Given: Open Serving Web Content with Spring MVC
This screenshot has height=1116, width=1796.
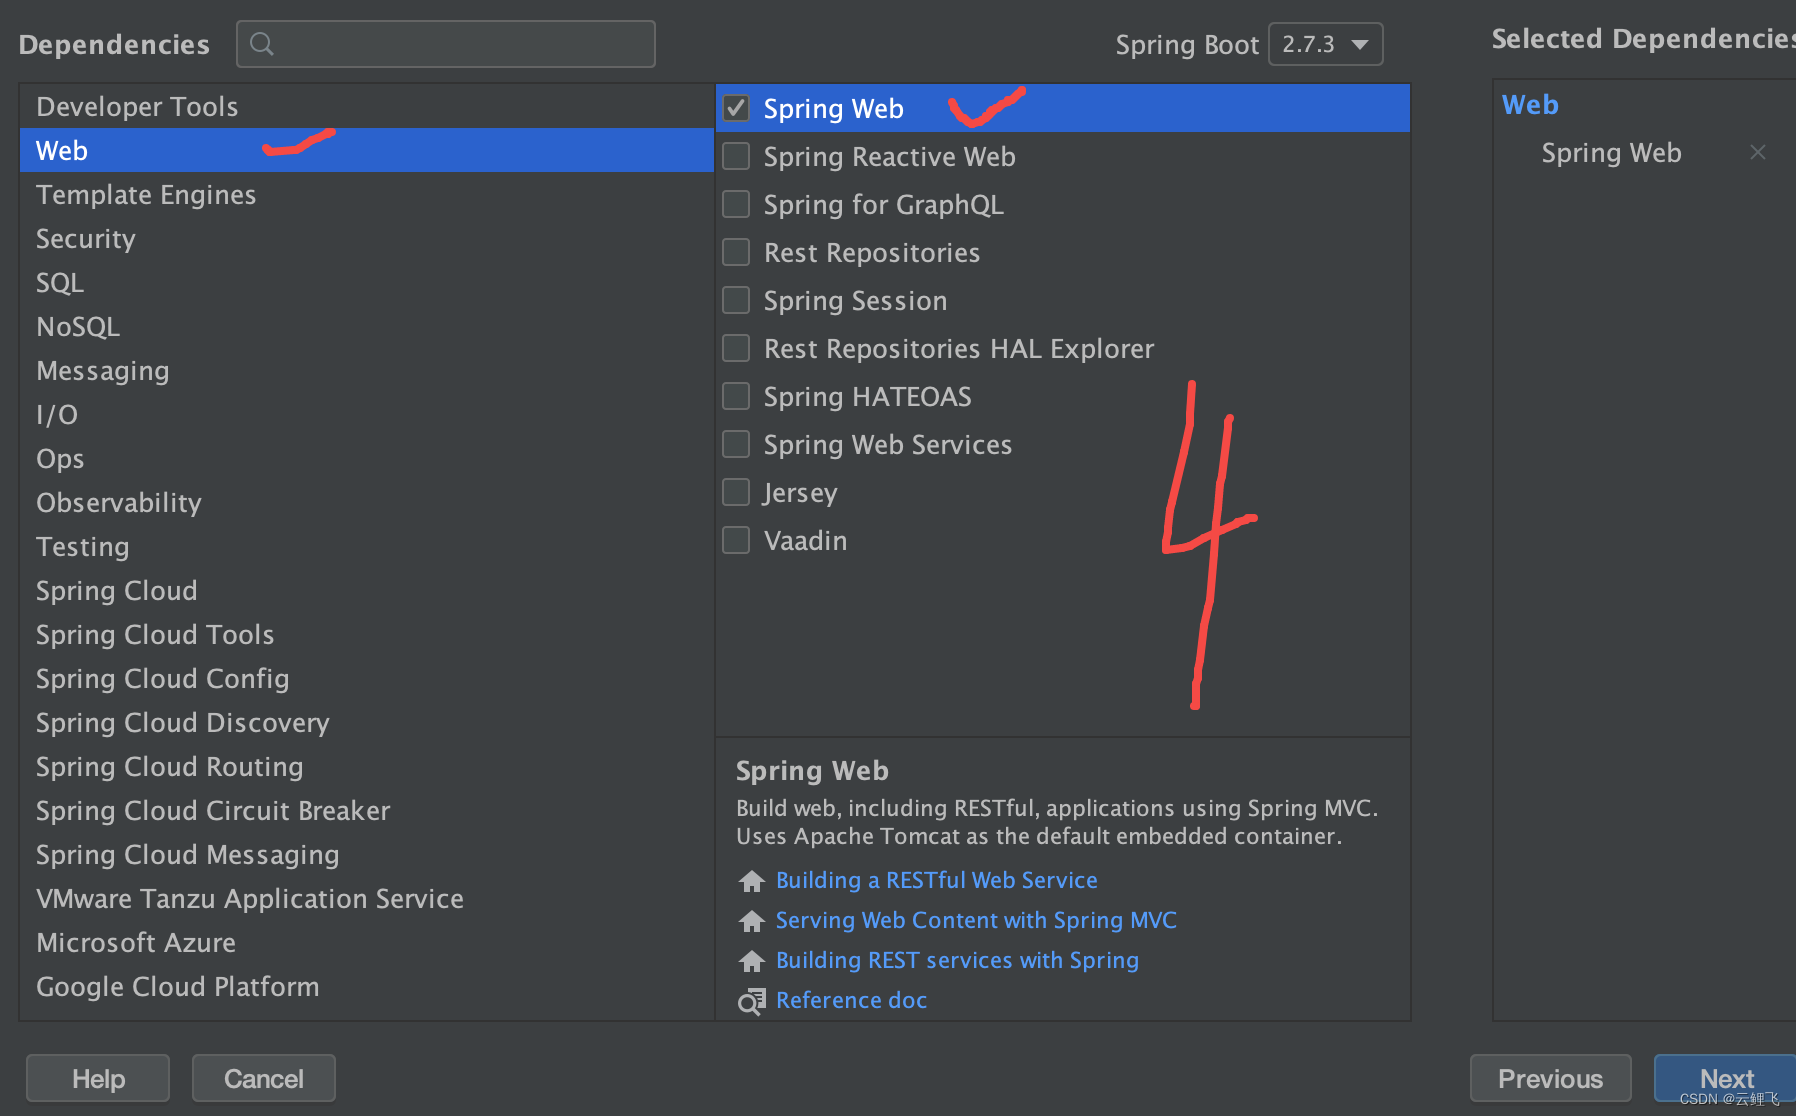Looking at the screenshot, I should [x=976, y=920].
